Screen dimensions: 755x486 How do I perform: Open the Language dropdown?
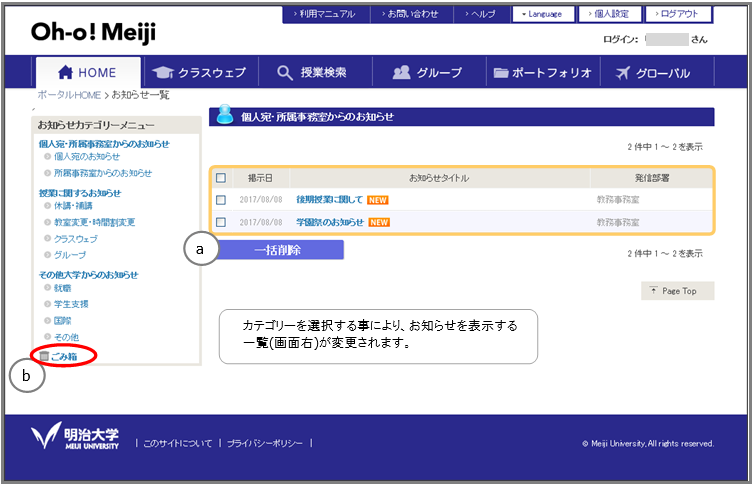pyautogui.click(x=544, y=14)
